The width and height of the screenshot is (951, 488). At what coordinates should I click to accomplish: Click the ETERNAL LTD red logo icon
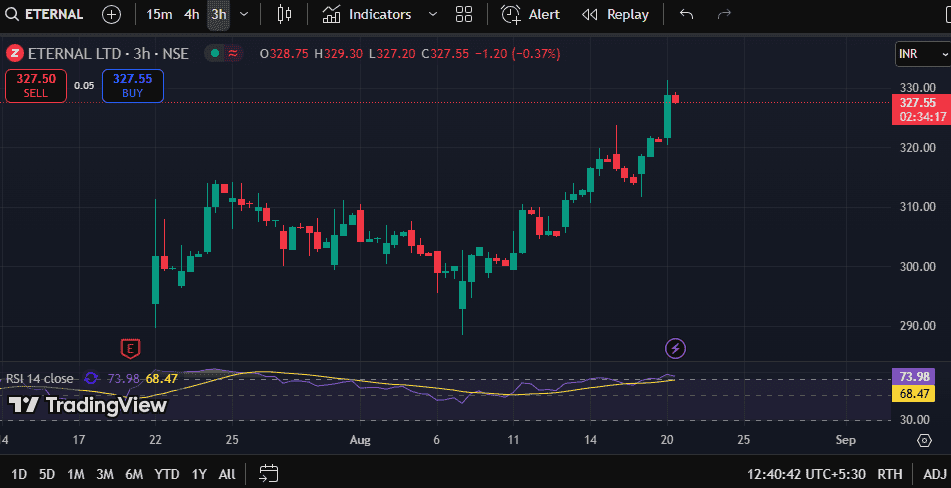(x=14, y=53)
